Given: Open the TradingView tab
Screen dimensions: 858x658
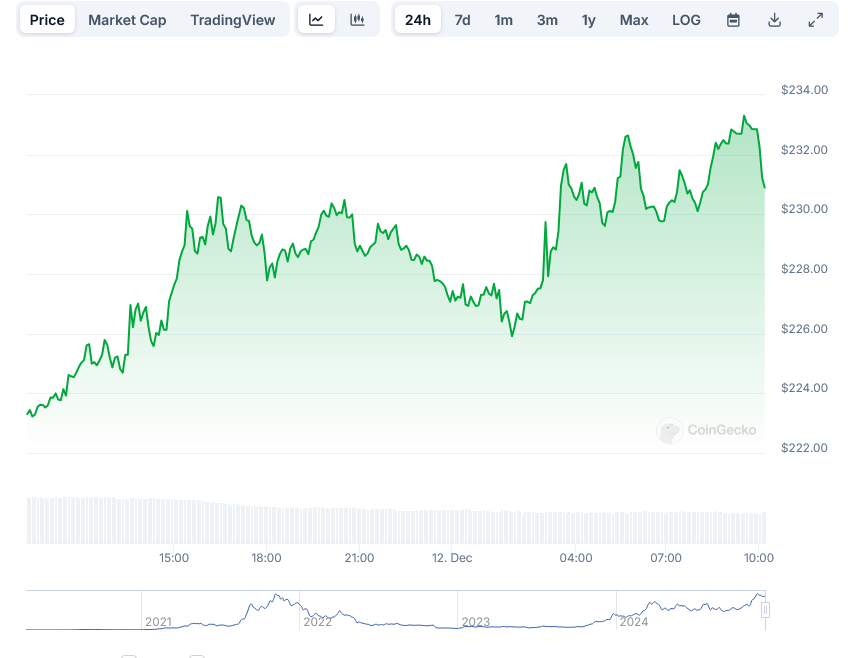Looking at the screenshot, I should [x=232, y=20].
